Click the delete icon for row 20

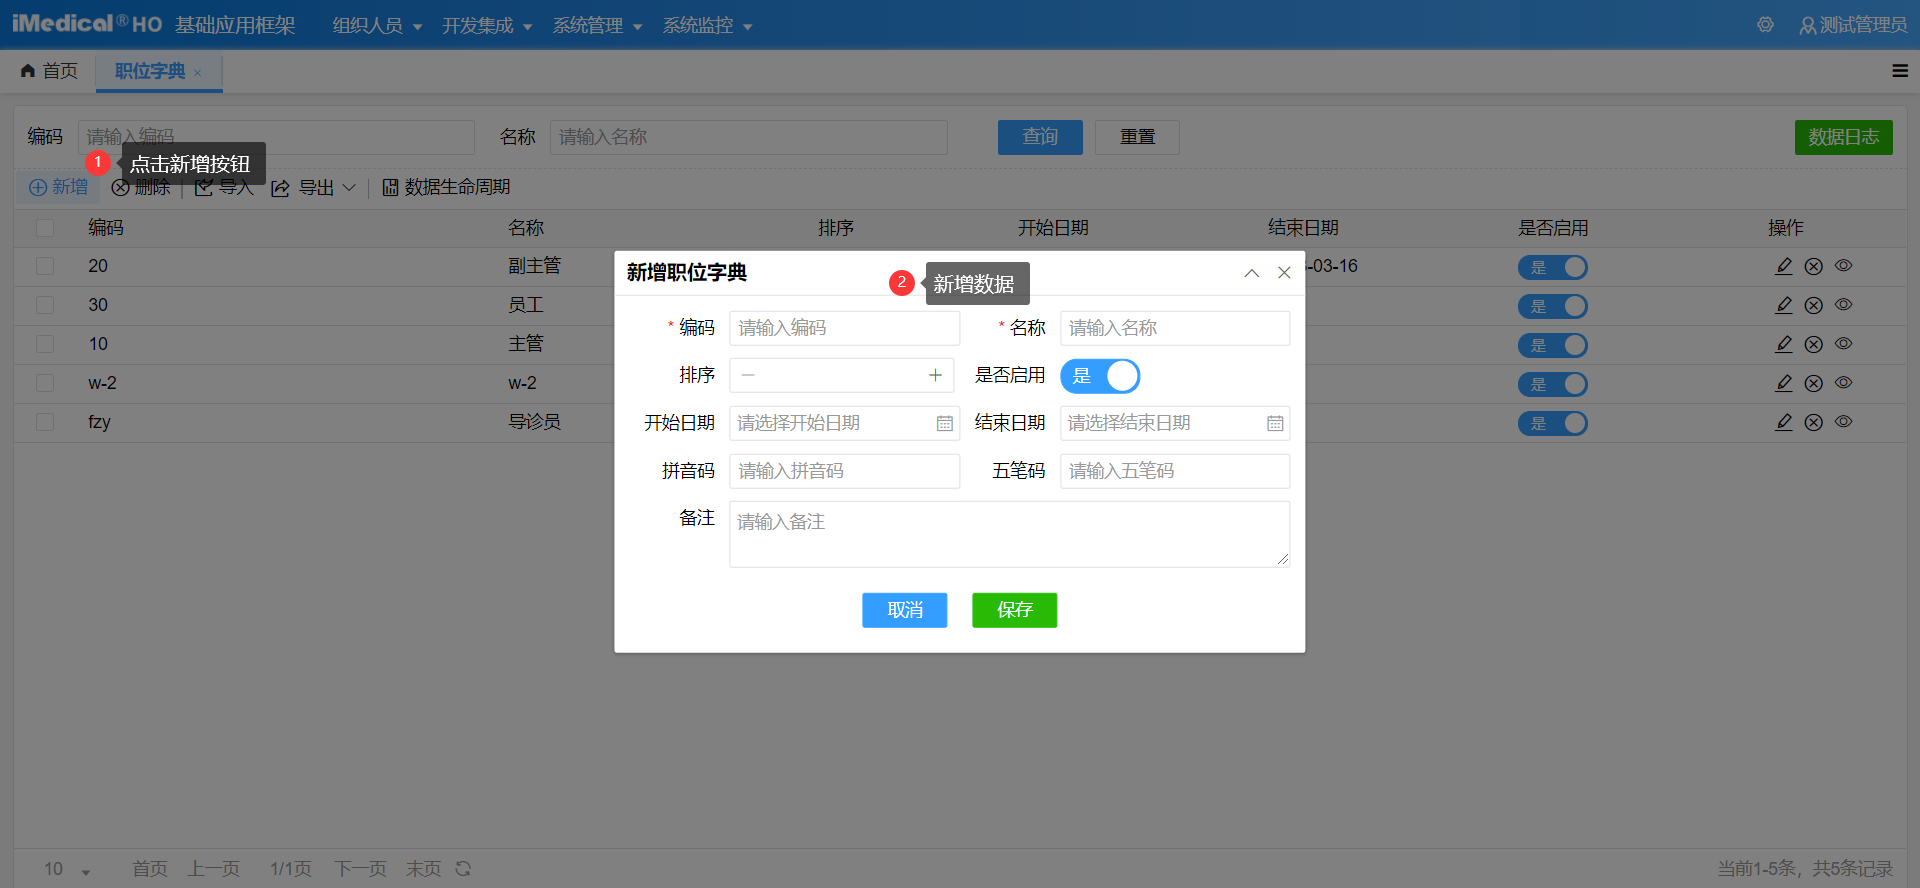click(1813, 266)
